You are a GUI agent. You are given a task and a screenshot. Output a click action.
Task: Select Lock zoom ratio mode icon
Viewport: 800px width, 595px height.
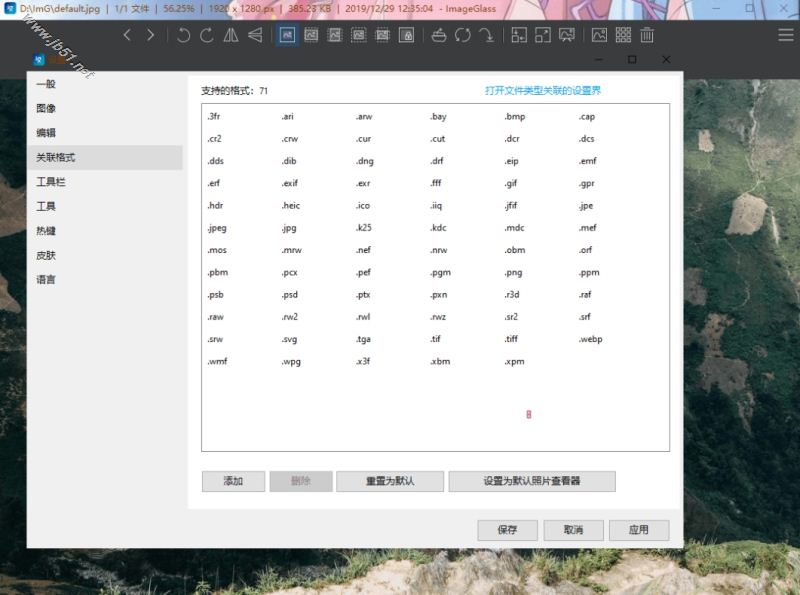[x=311, y=35]
